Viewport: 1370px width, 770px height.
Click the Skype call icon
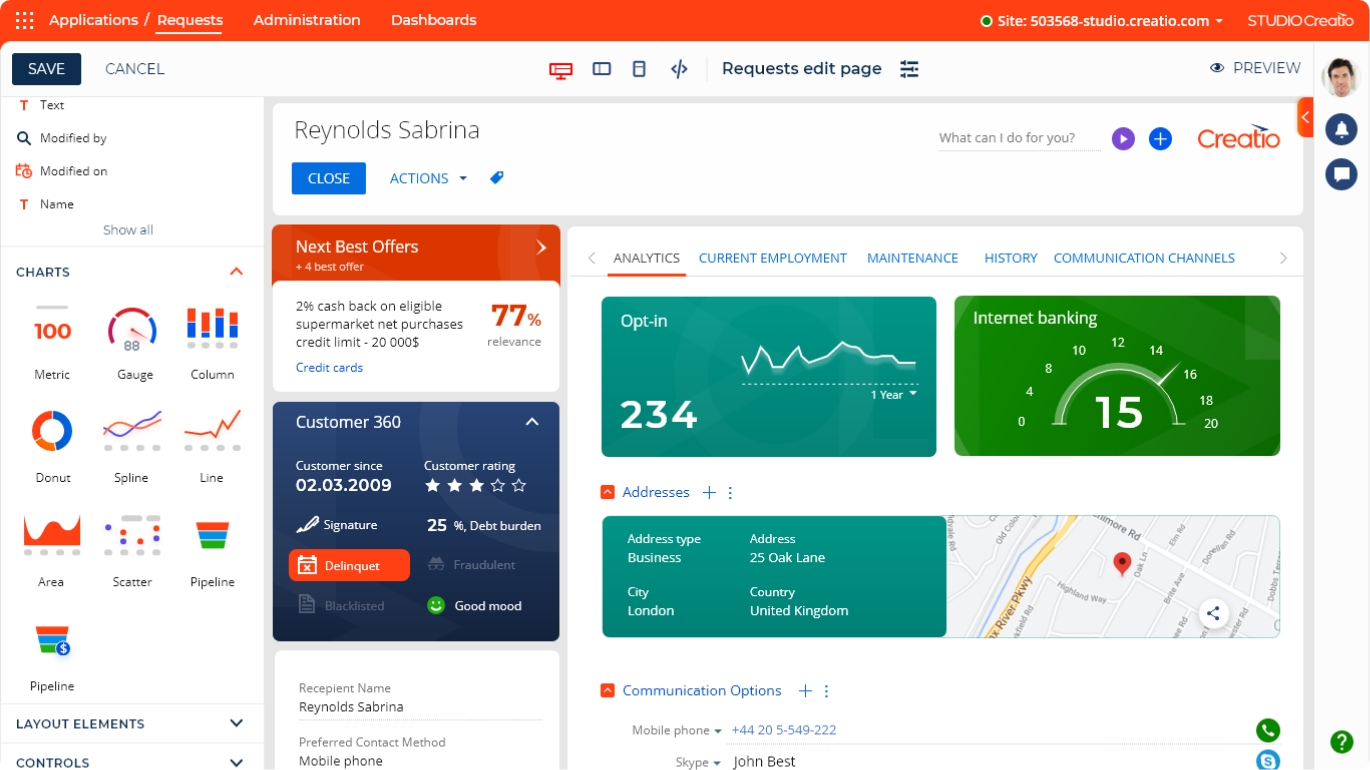1268,761
